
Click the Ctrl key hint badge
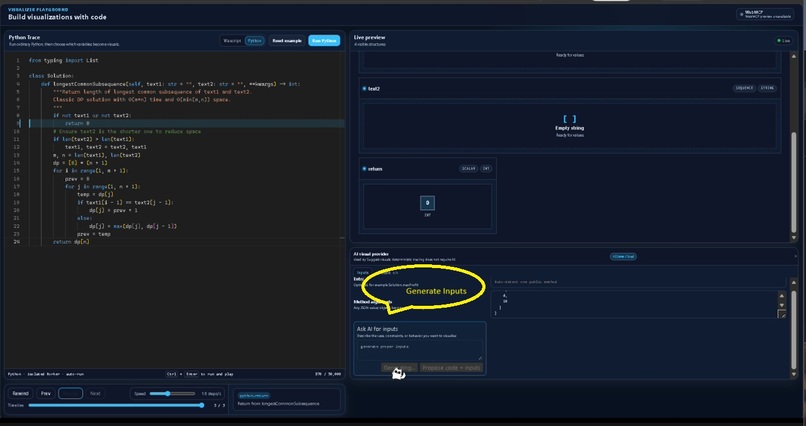[x=173, y=374]
